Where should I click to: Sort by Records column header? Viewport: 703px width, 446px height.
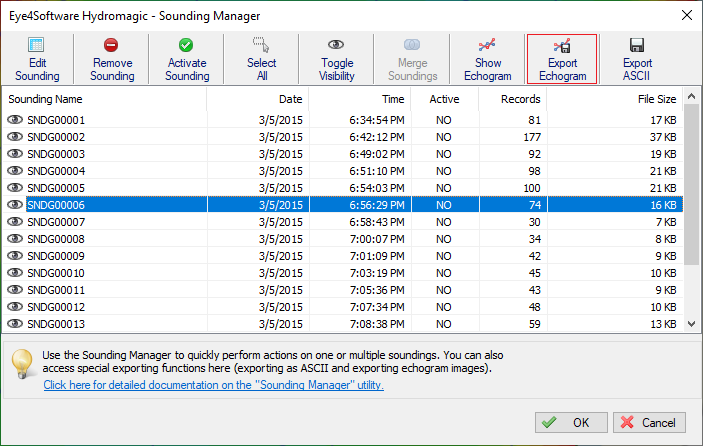[513, 99]
